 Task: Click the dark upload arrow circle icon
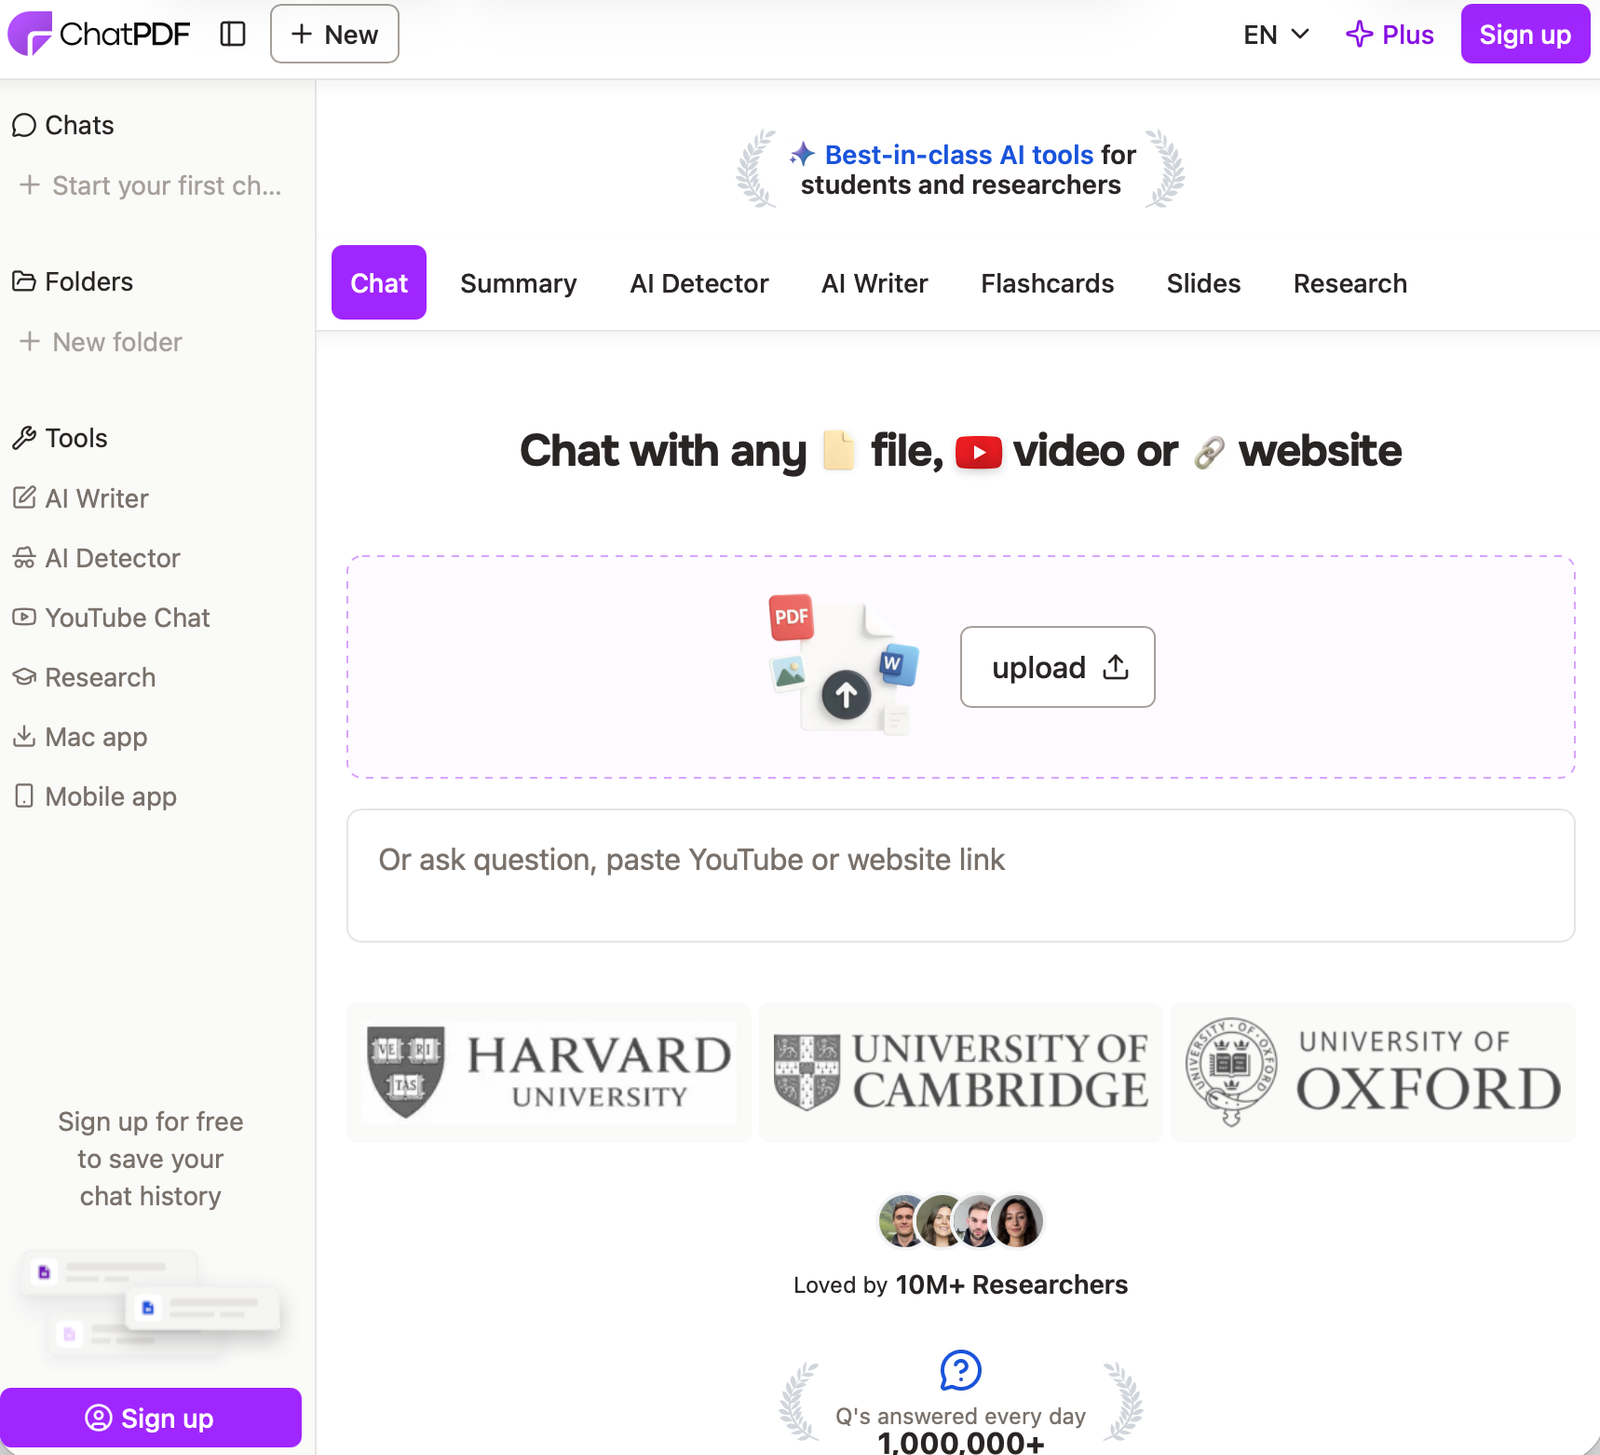(x=846, y=694)
